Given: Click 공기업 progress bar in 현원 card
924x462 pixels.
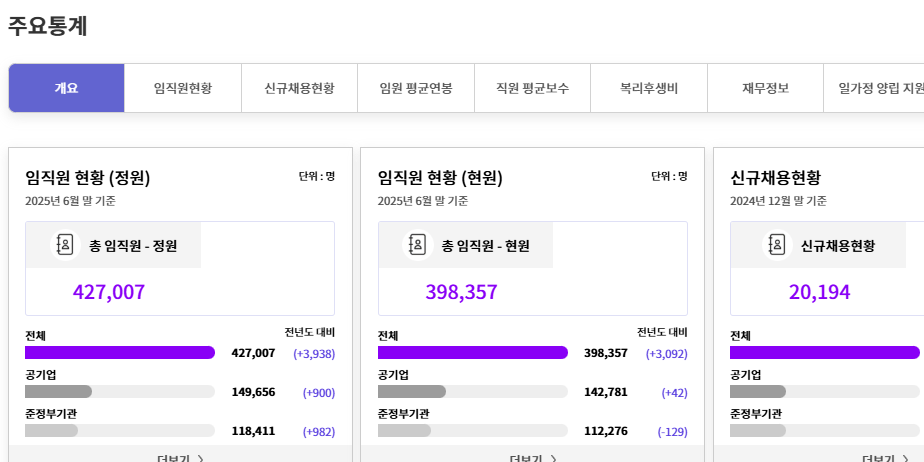Looking at the screenshot, I should tap(473, 391).
